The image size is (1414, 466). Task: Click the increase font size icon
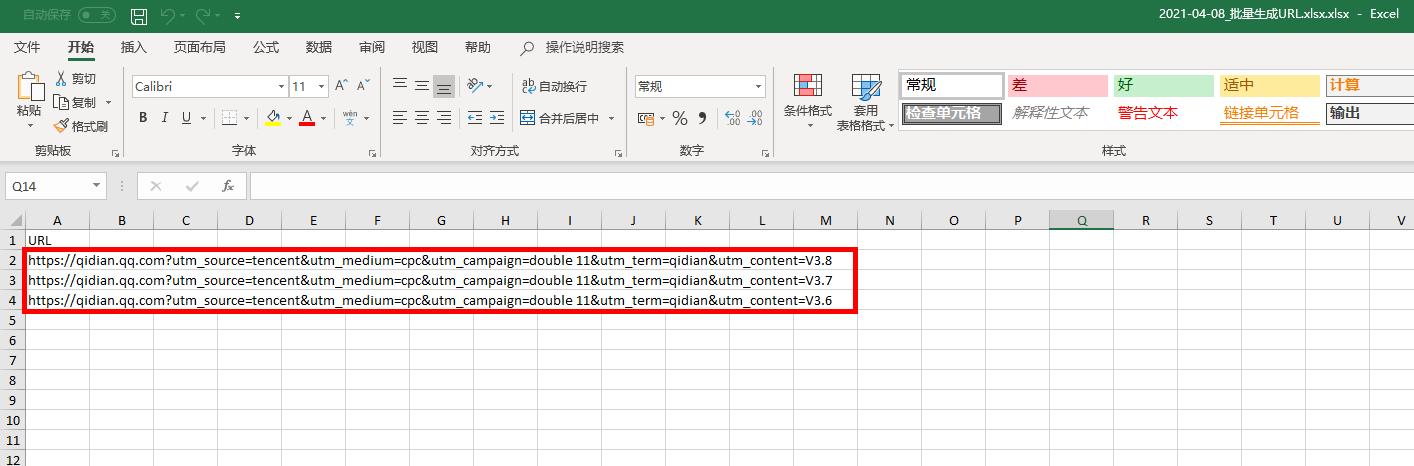coord(342,86)
